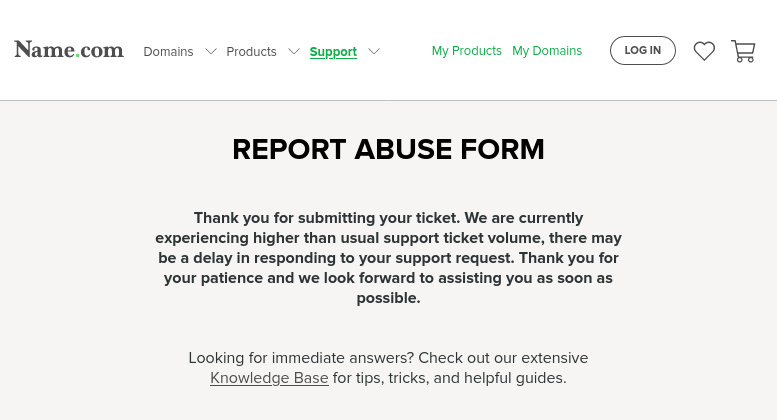777x420 pixels.
Task: Open the Knowledge Base link
Action: tap(269, 378)
